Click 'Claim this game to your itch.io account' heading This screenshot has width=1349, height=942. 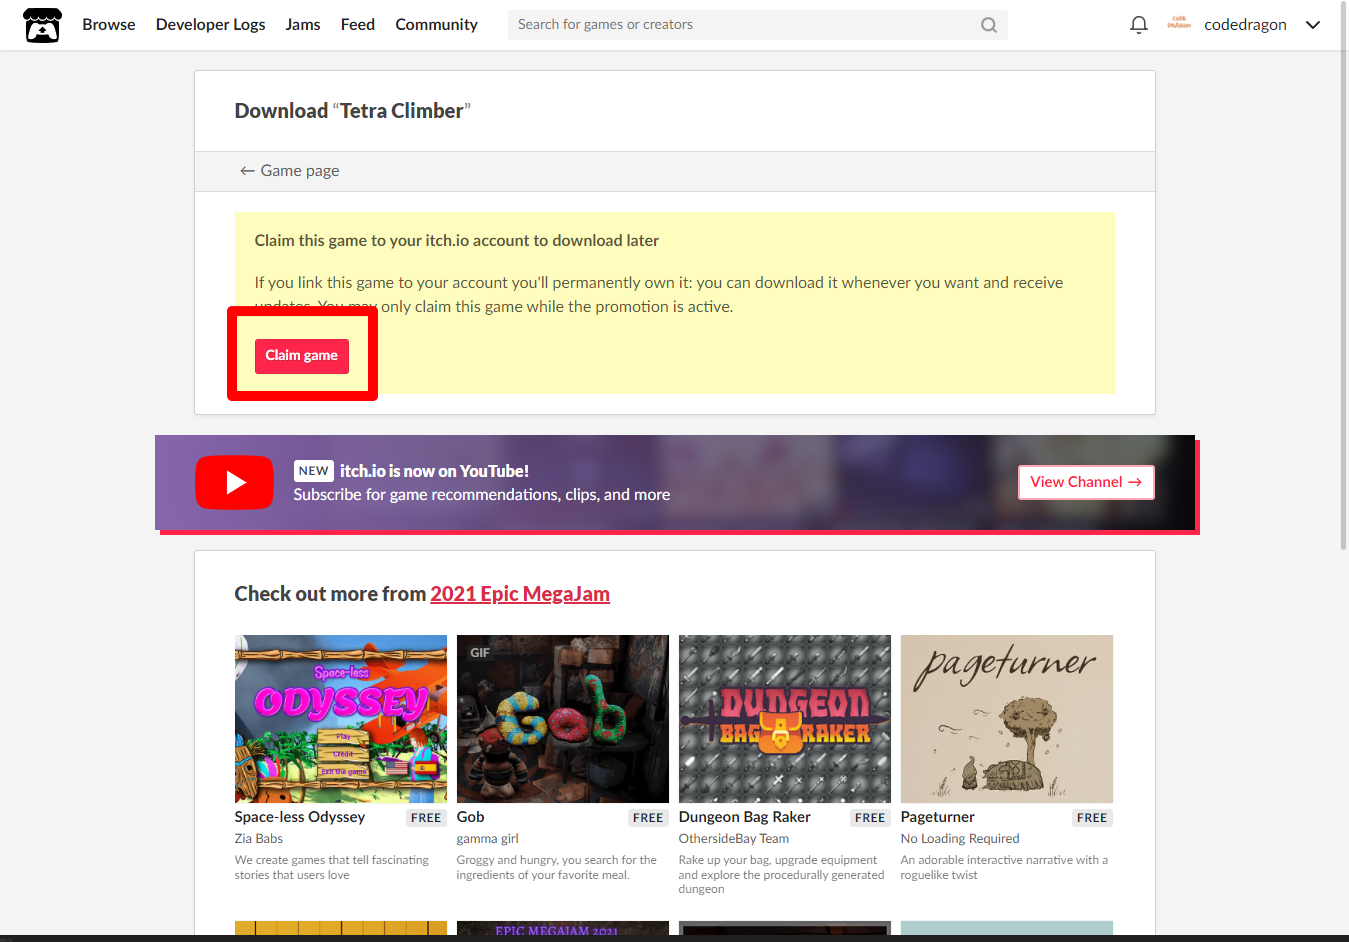point(457,241)
